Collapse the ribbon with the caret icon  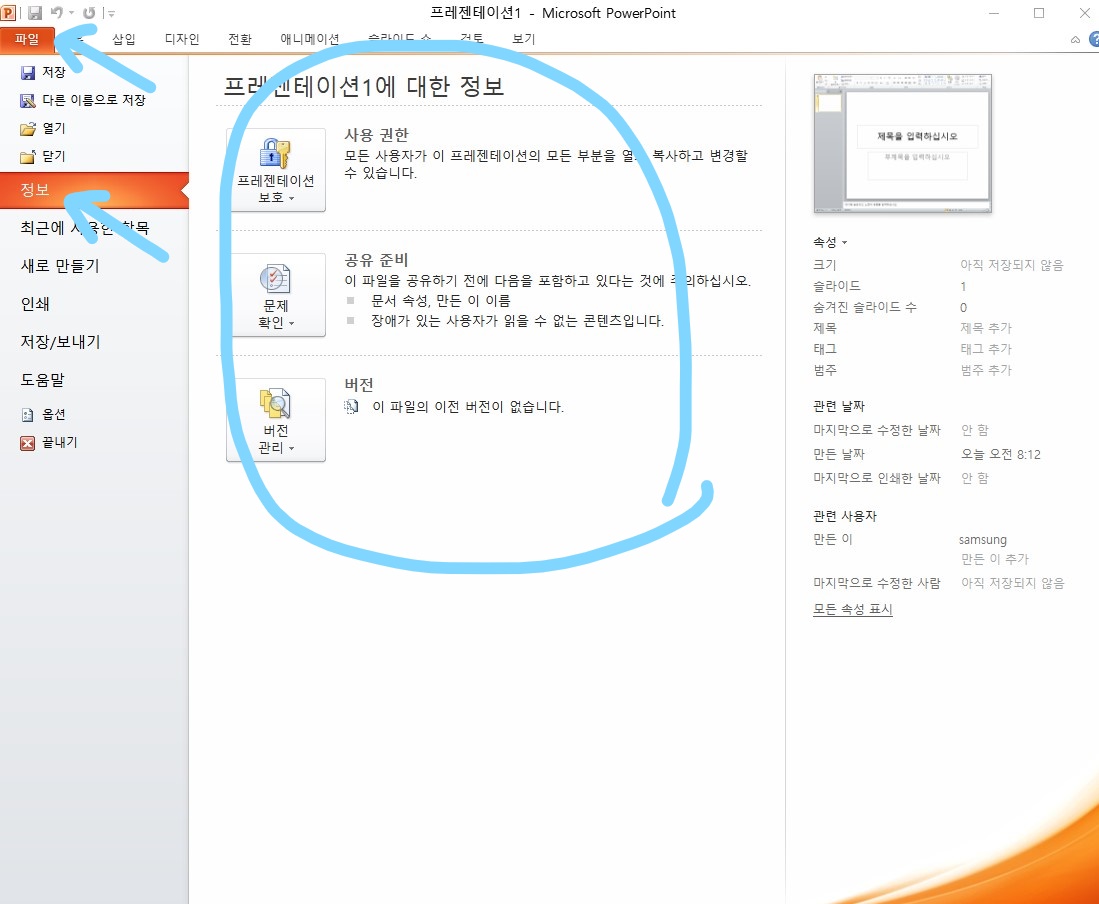1074,40
